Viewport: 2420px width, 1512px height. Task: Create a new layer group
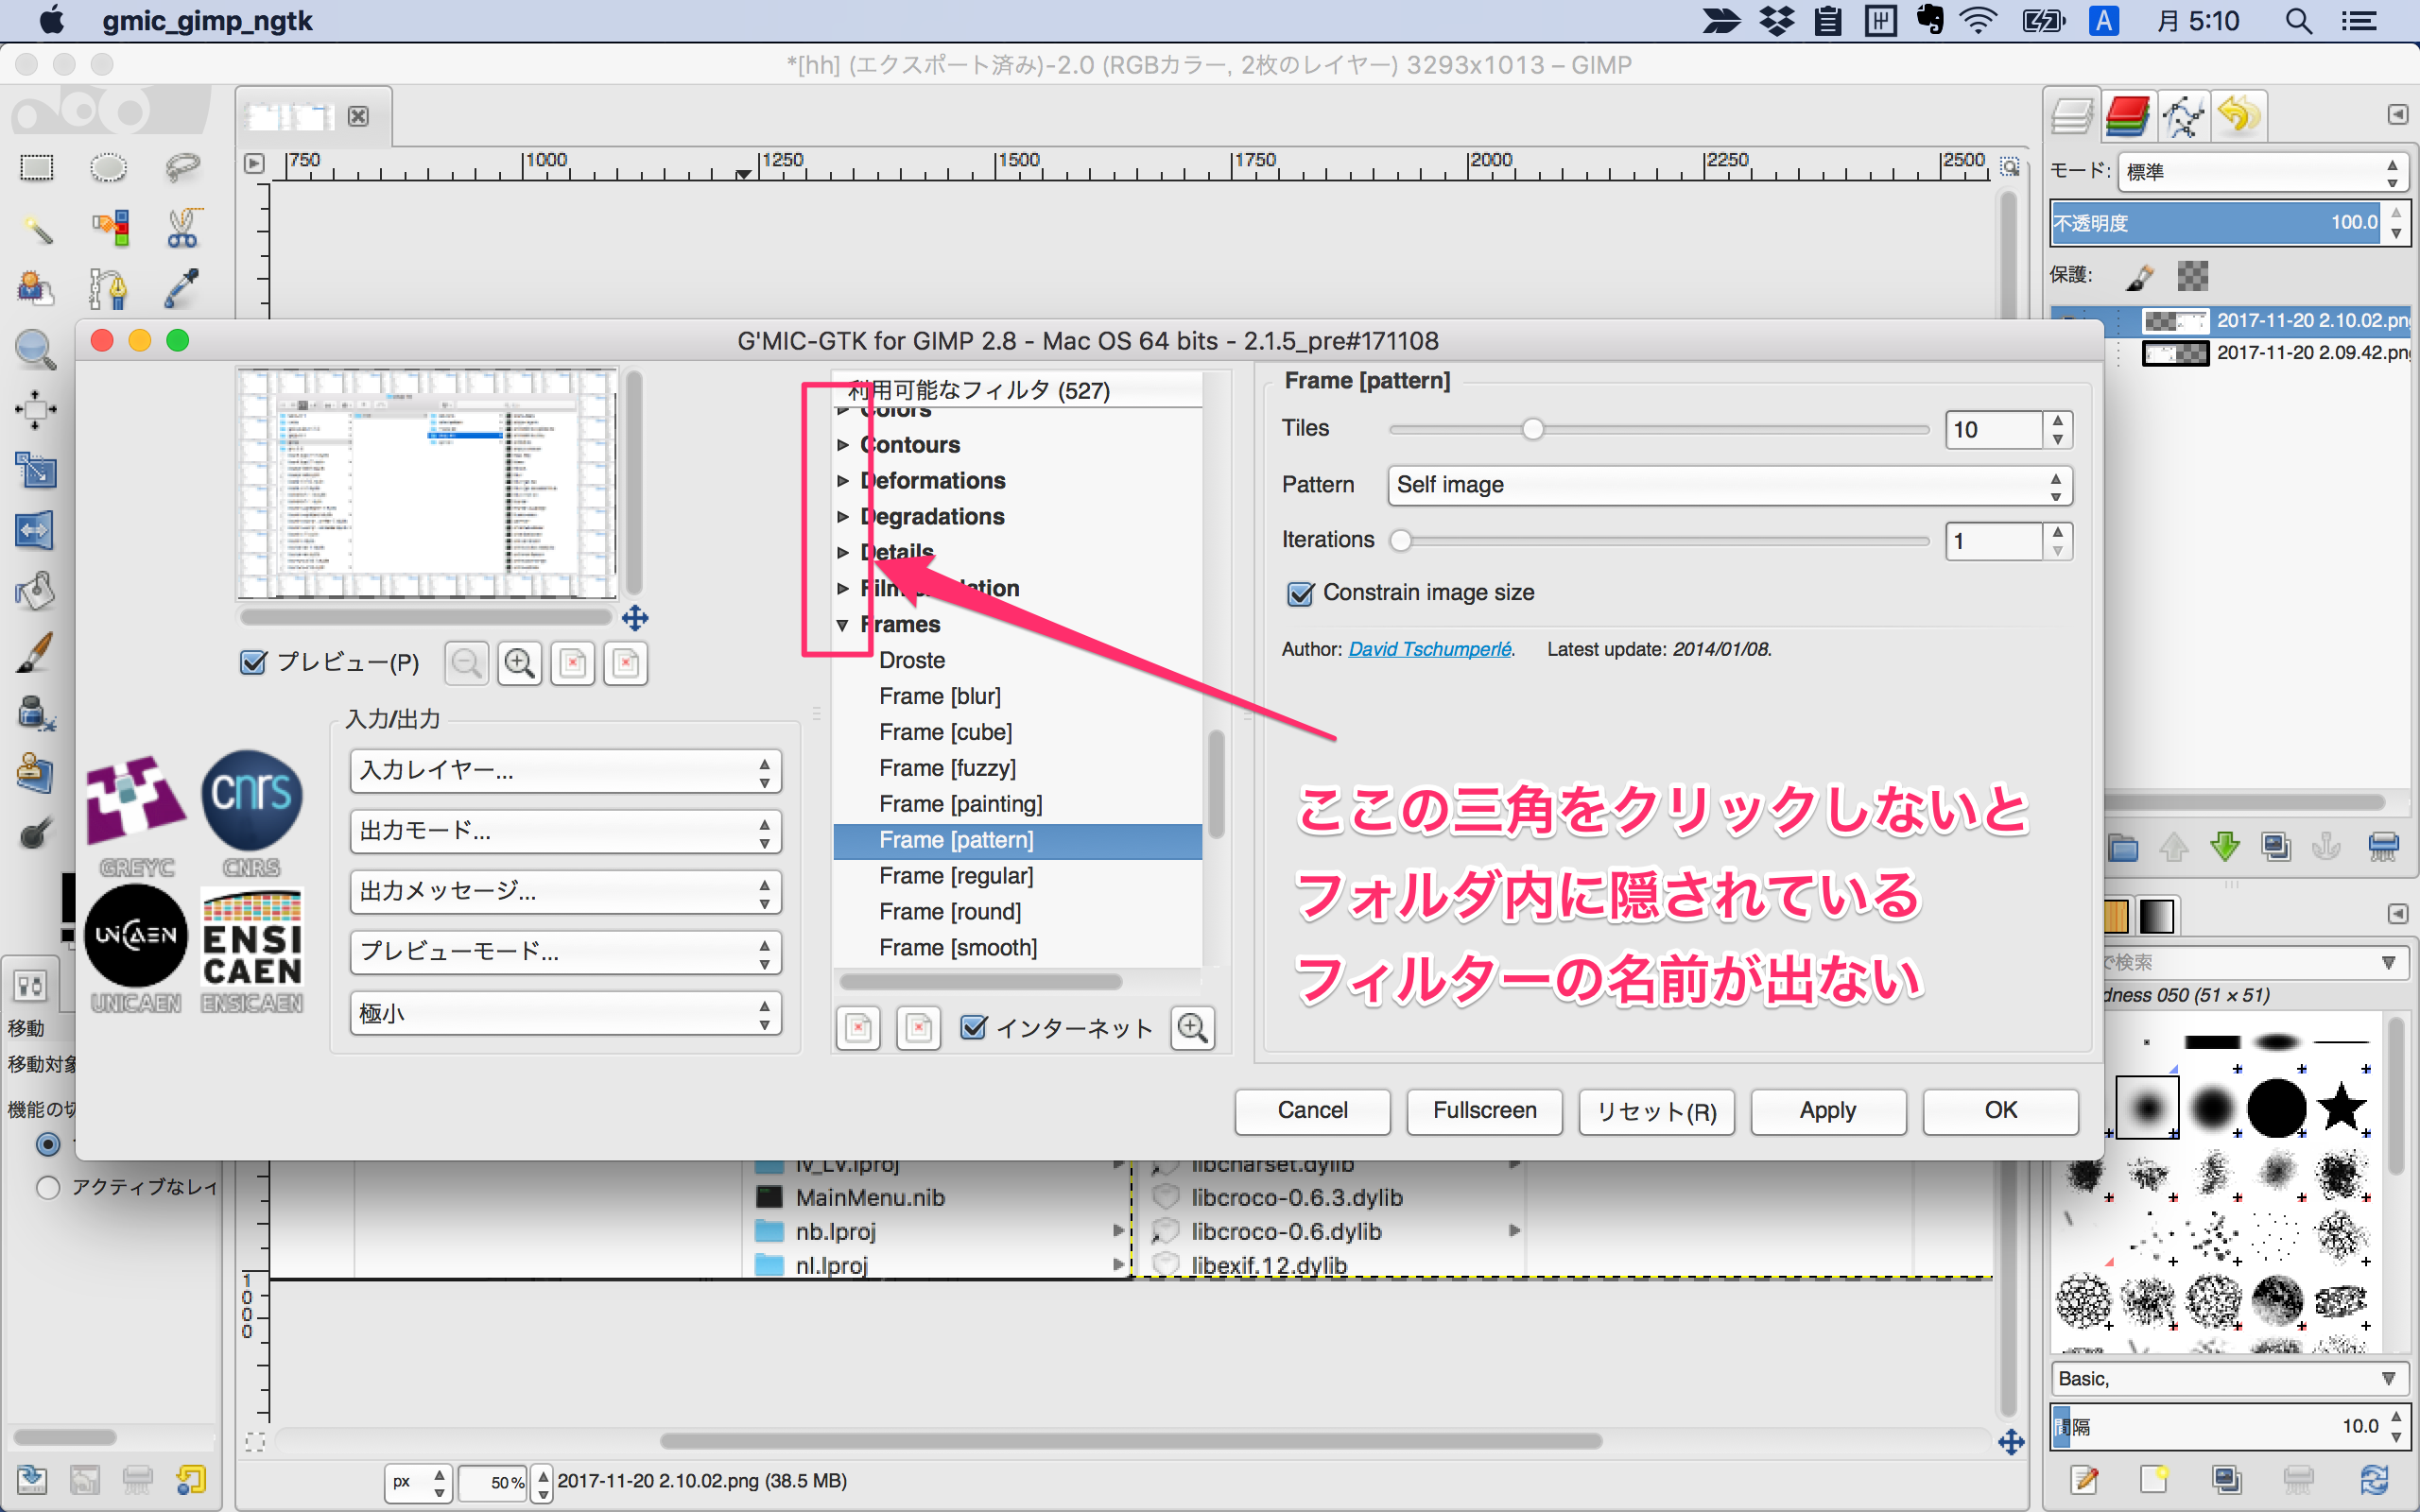tap(2122, 848)
